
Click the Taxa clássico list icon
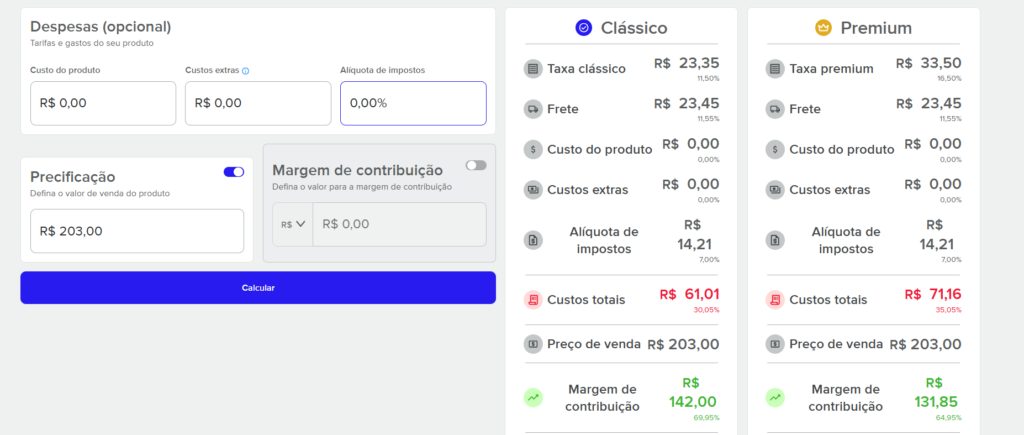click(533, 69)
